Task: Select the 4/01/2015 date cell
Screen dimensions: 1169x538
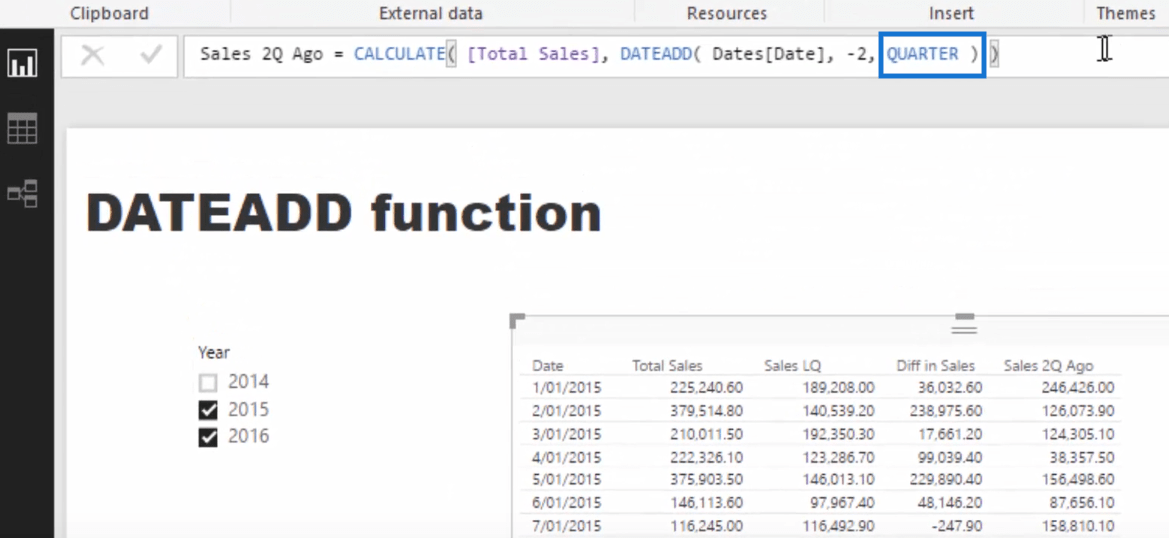Action: point(567,457)
